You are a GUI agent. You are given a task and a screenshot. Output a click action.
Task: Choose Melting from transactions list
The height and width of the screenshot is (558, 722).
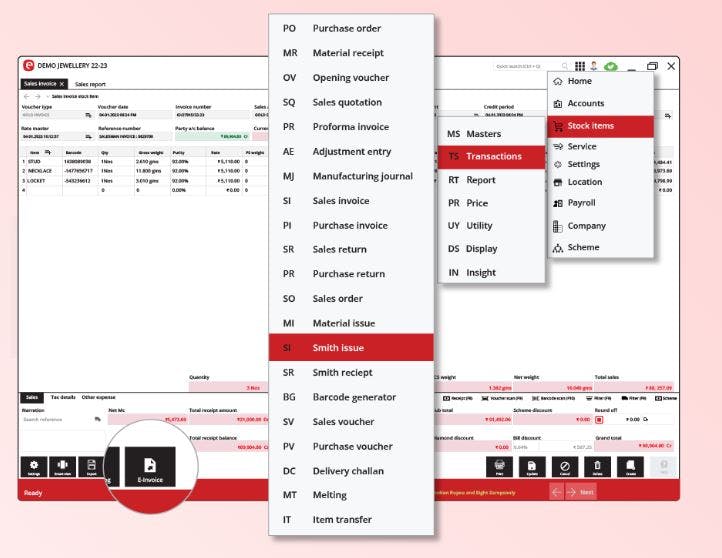click(351, 495)
